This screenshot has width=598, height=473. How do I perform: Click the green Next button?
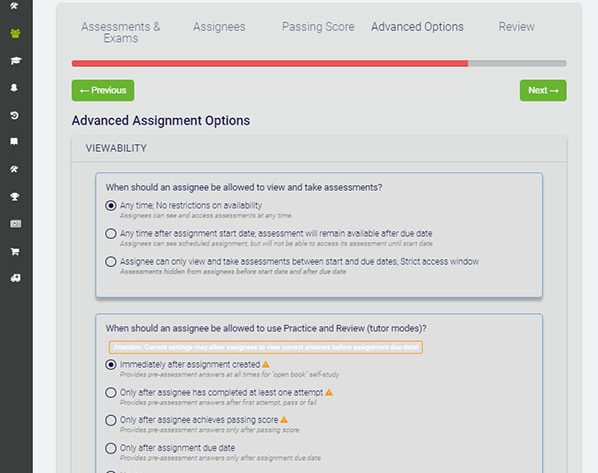pyautogui.click(x=543, y=90)
